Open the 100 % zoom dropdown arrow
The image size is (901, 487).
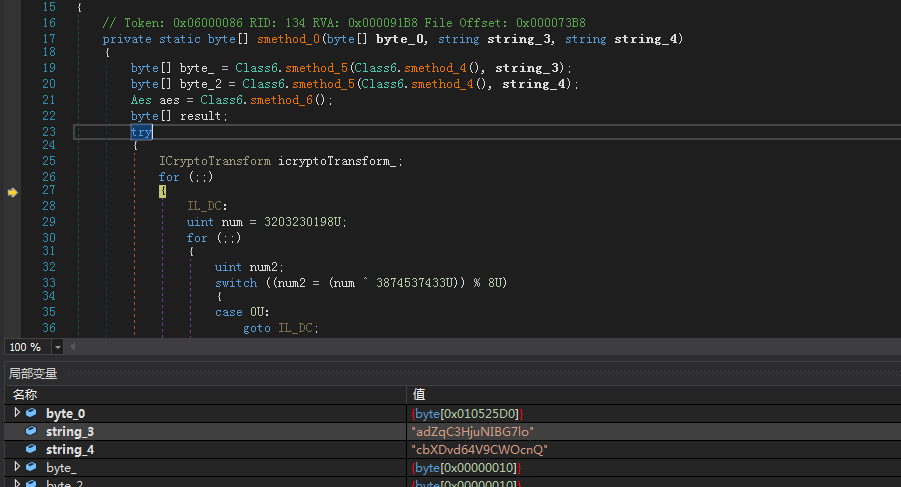pyautogui.click(x=57, y=347)
